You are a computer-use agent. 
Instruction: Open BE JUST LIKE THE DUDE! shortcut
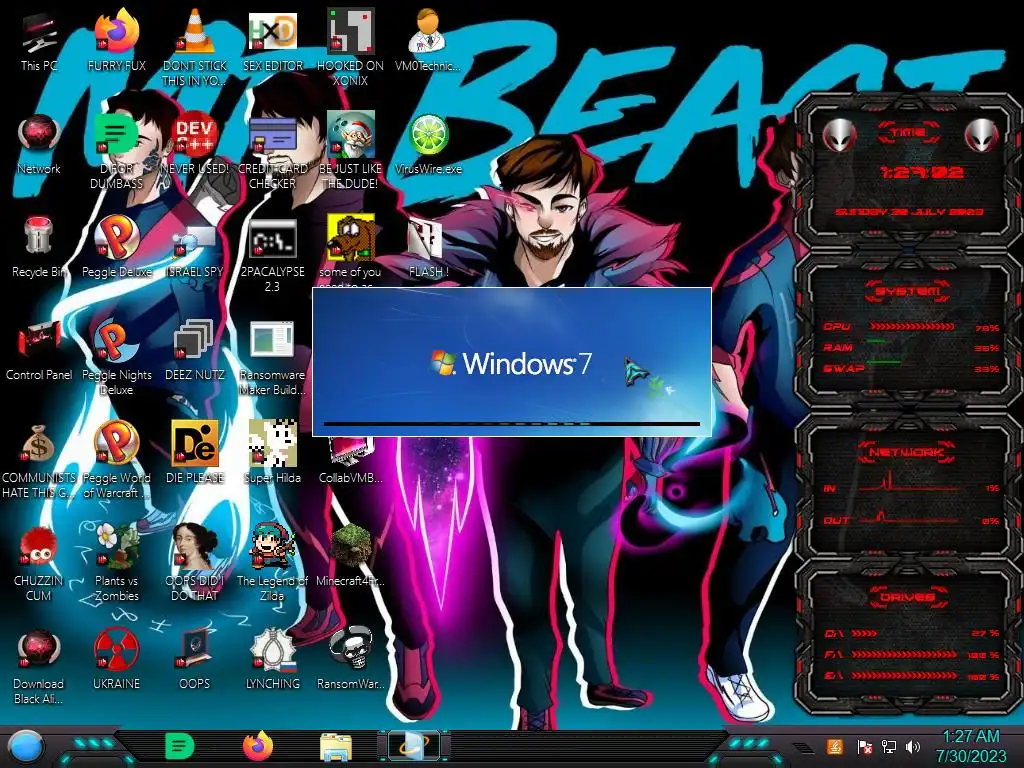pos(351,150)
